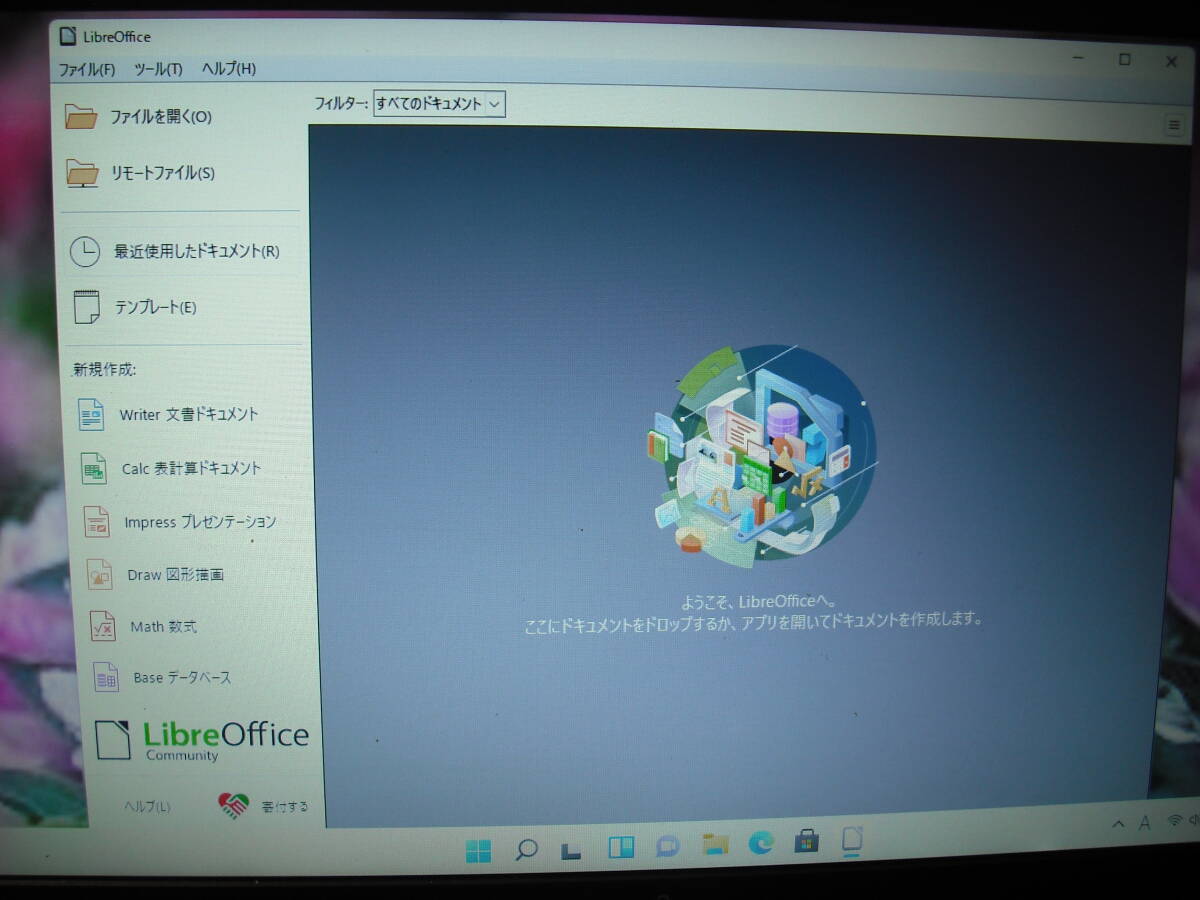This screenshot has height=900, width=1200.
Task: Click the Math formula icon
Action: click(102, 626)
